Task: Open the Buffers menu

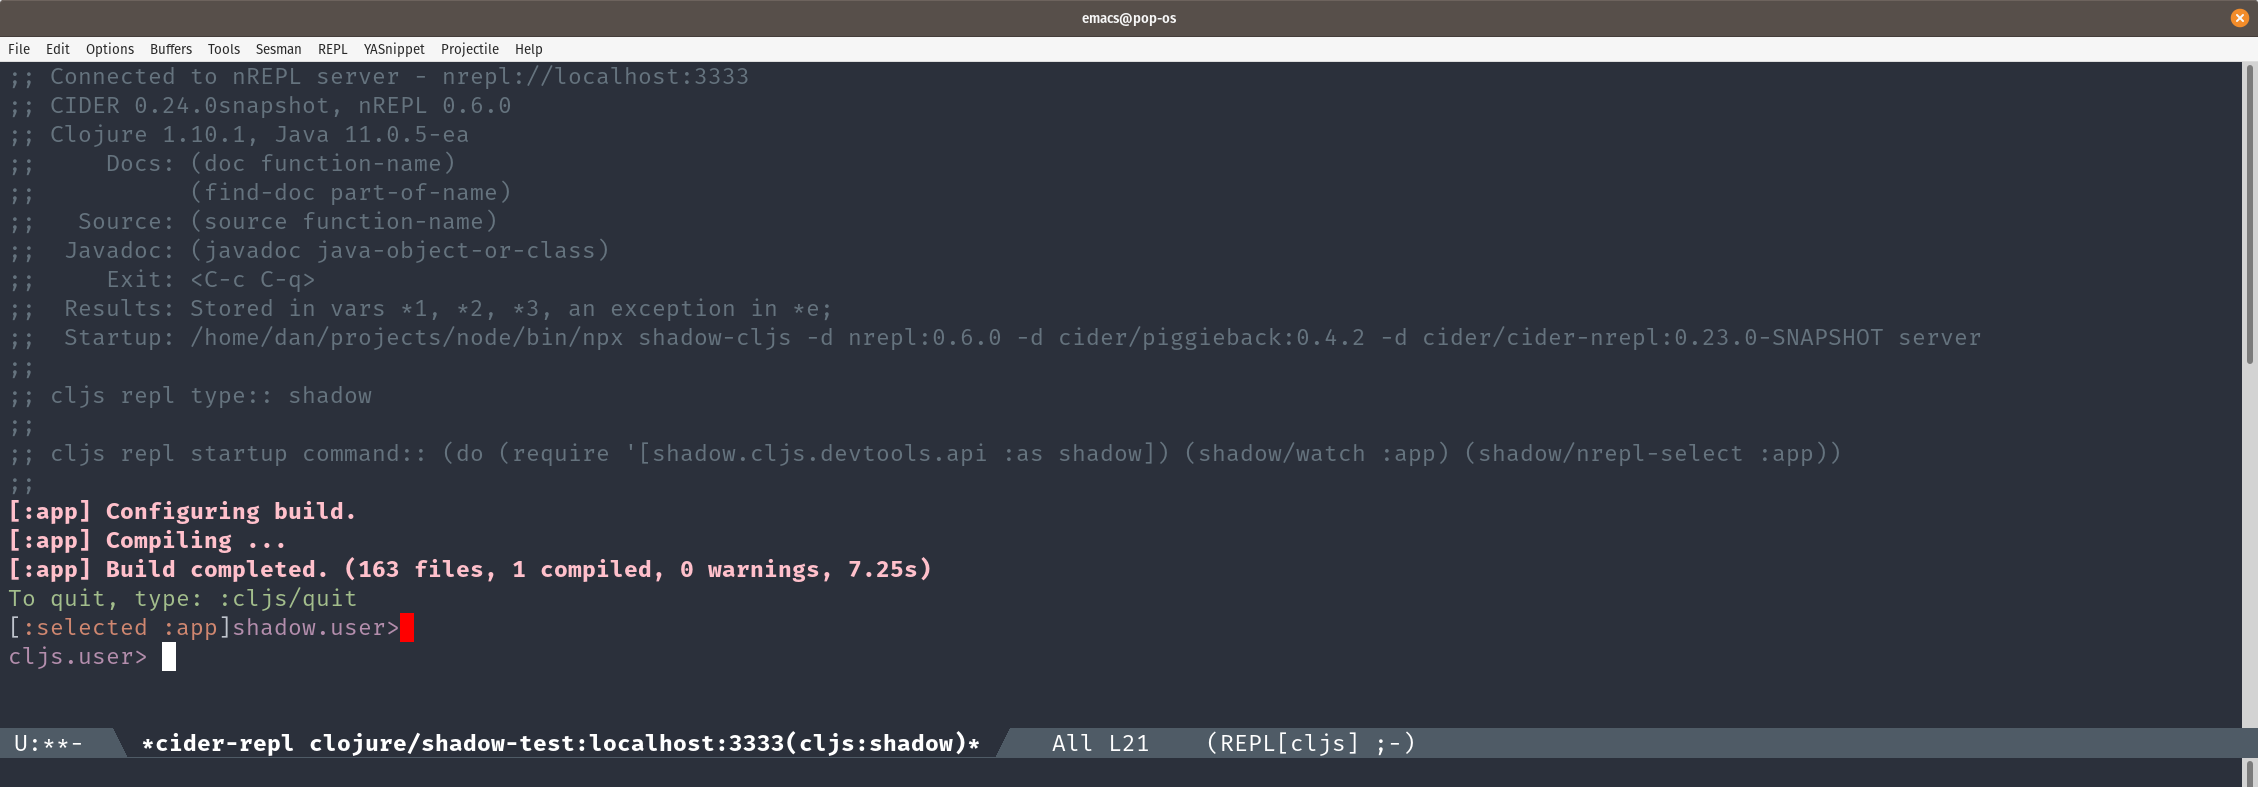Action: click(x=171, y=49)
